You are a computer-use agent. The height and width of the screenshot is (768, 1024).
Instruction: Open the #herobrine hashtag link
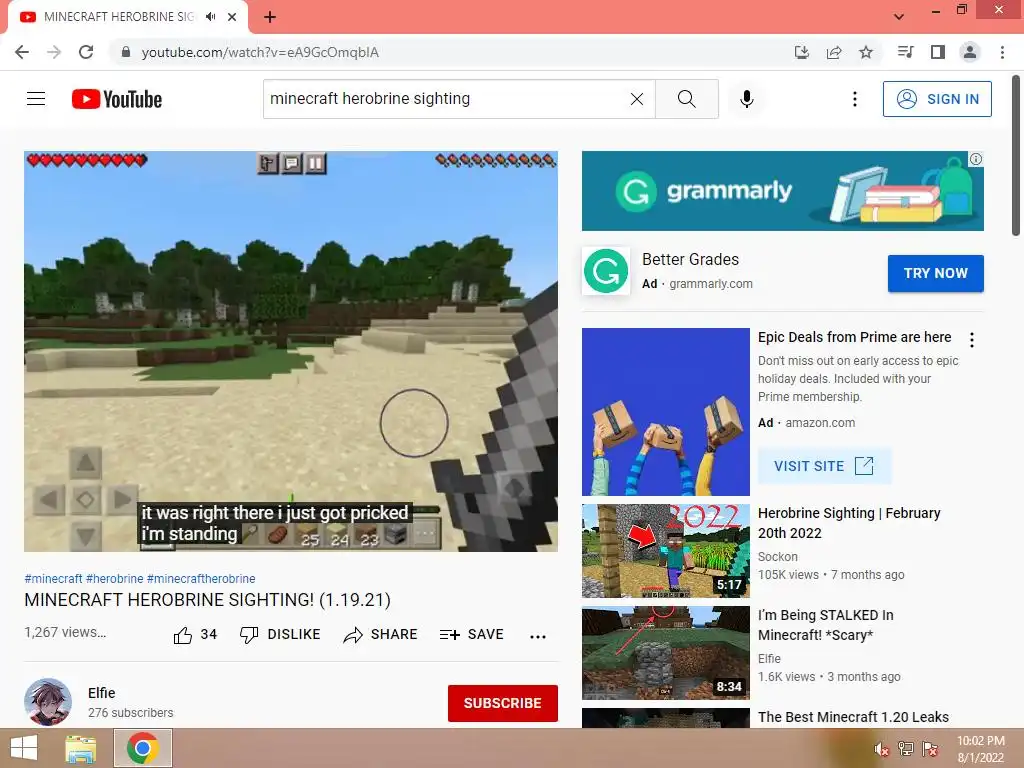click(x=114, y=579)
